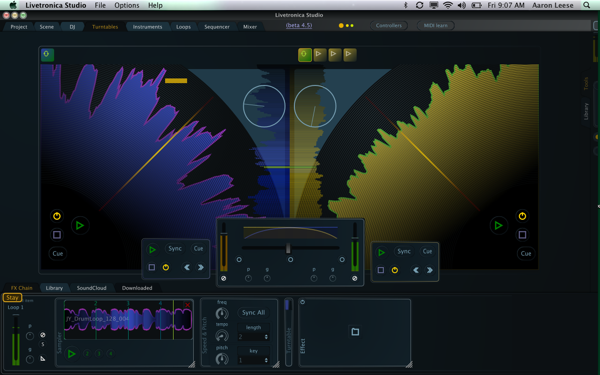Nudge forward arrow in left transport panel
Viewport: 600px width, 375px height.
[x=201, y=267]
